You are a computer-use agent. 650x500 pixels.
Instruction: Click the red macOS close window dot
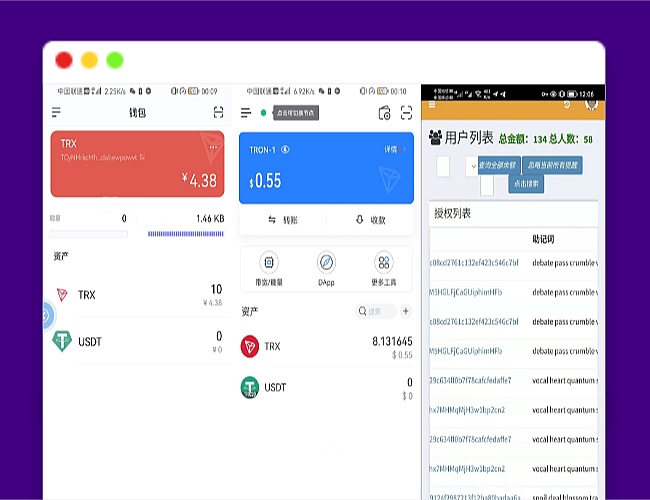(64, 60)
